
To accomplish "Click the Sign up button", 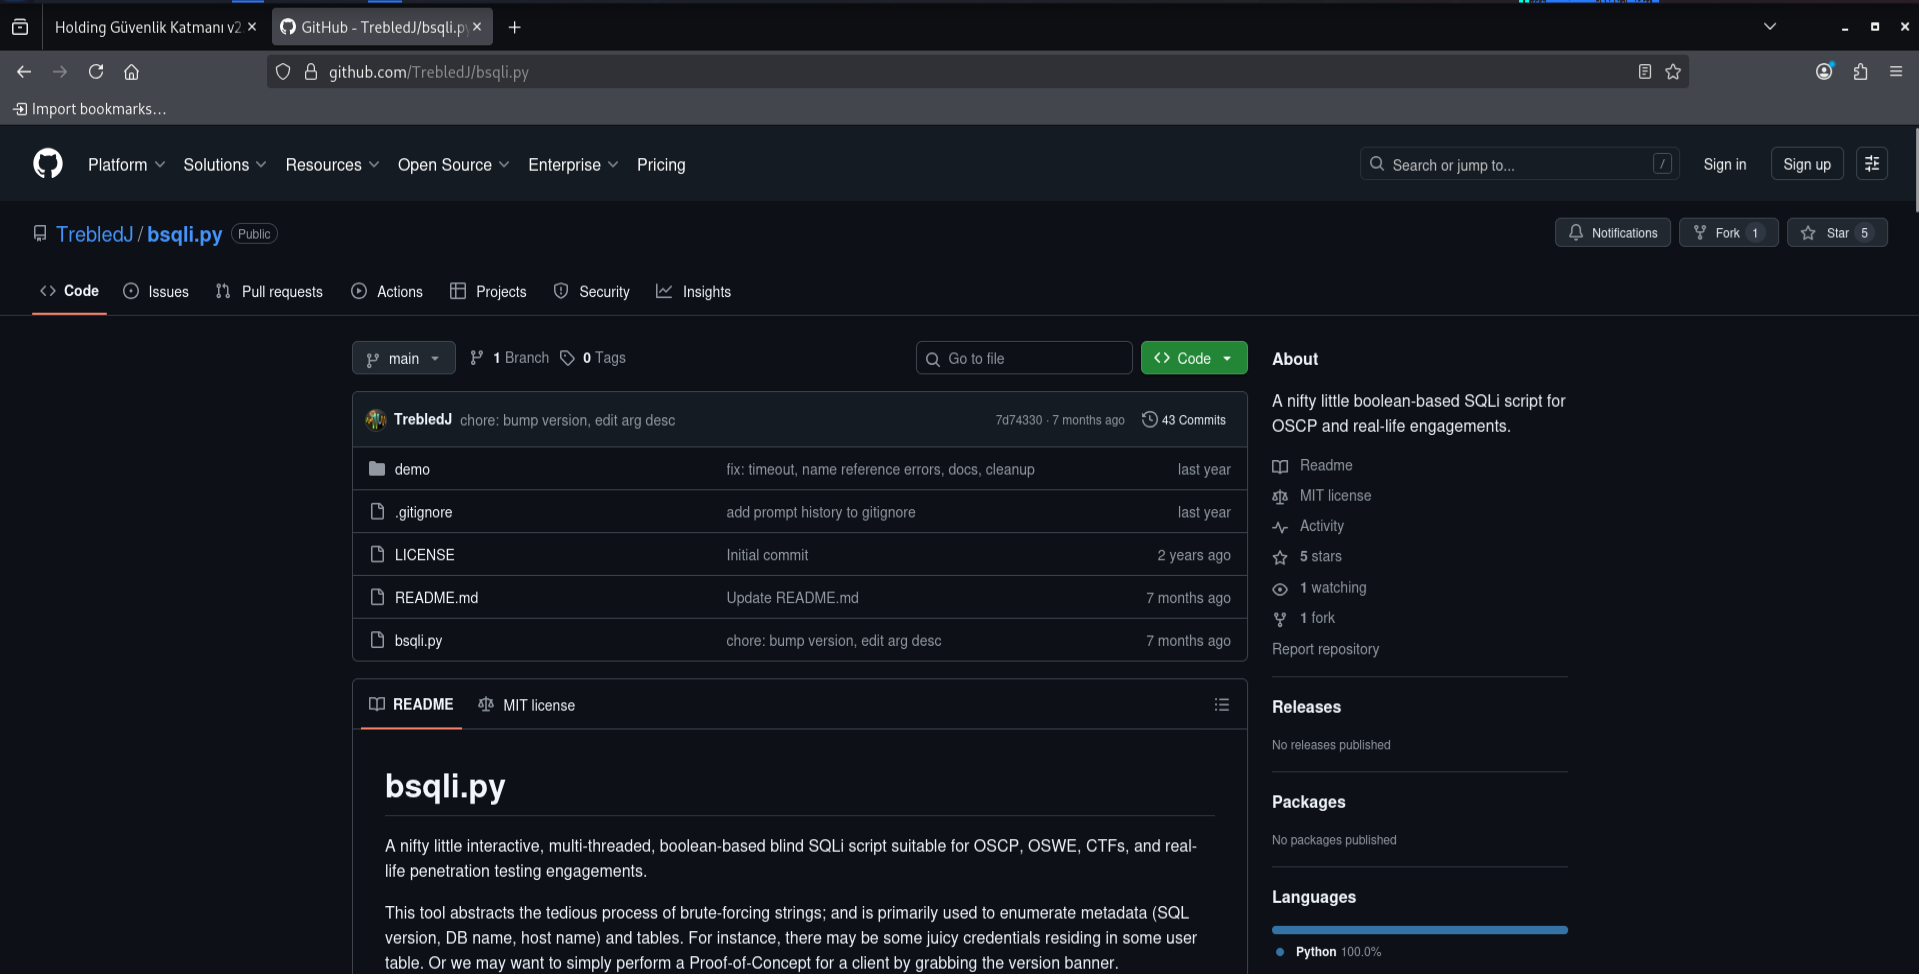I will (x=1806, y=164).
